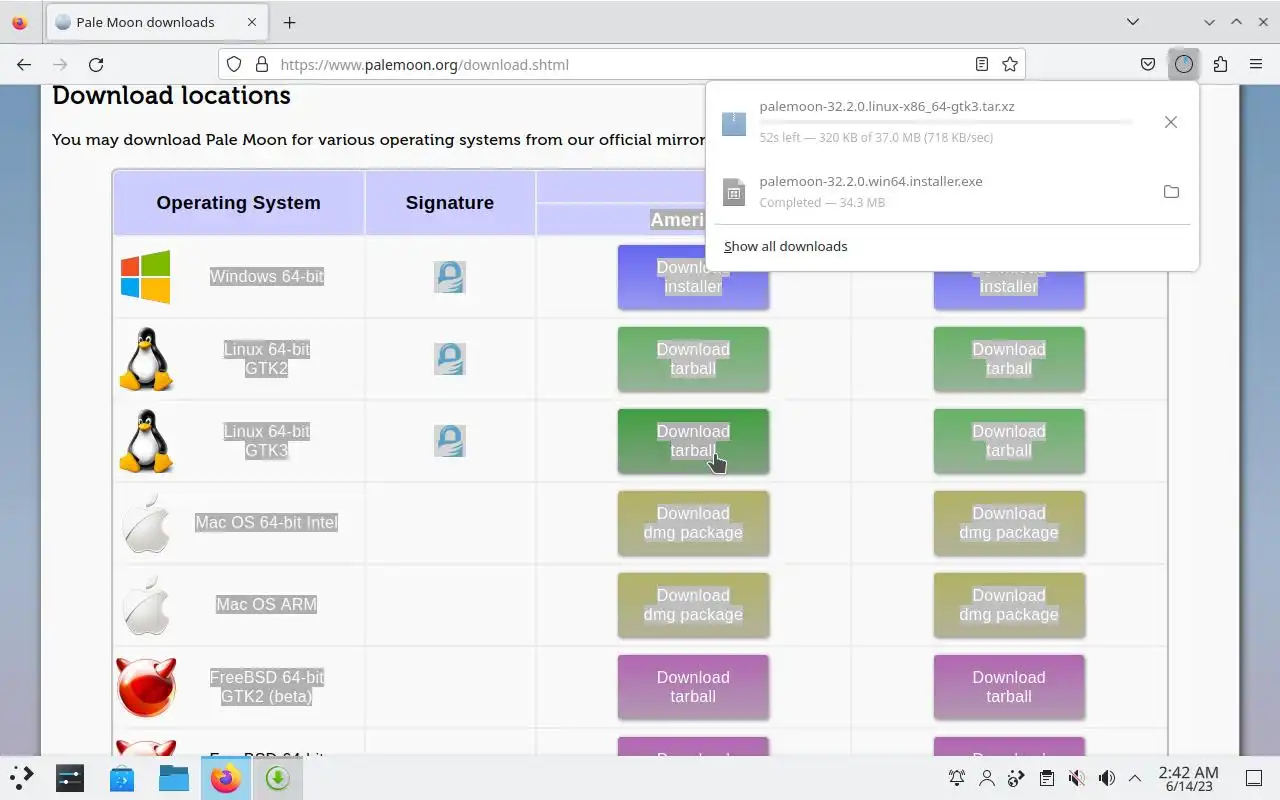Screen dimensions: 1280x800
Task: Save page to Pocket
Action: (1148, 64)
